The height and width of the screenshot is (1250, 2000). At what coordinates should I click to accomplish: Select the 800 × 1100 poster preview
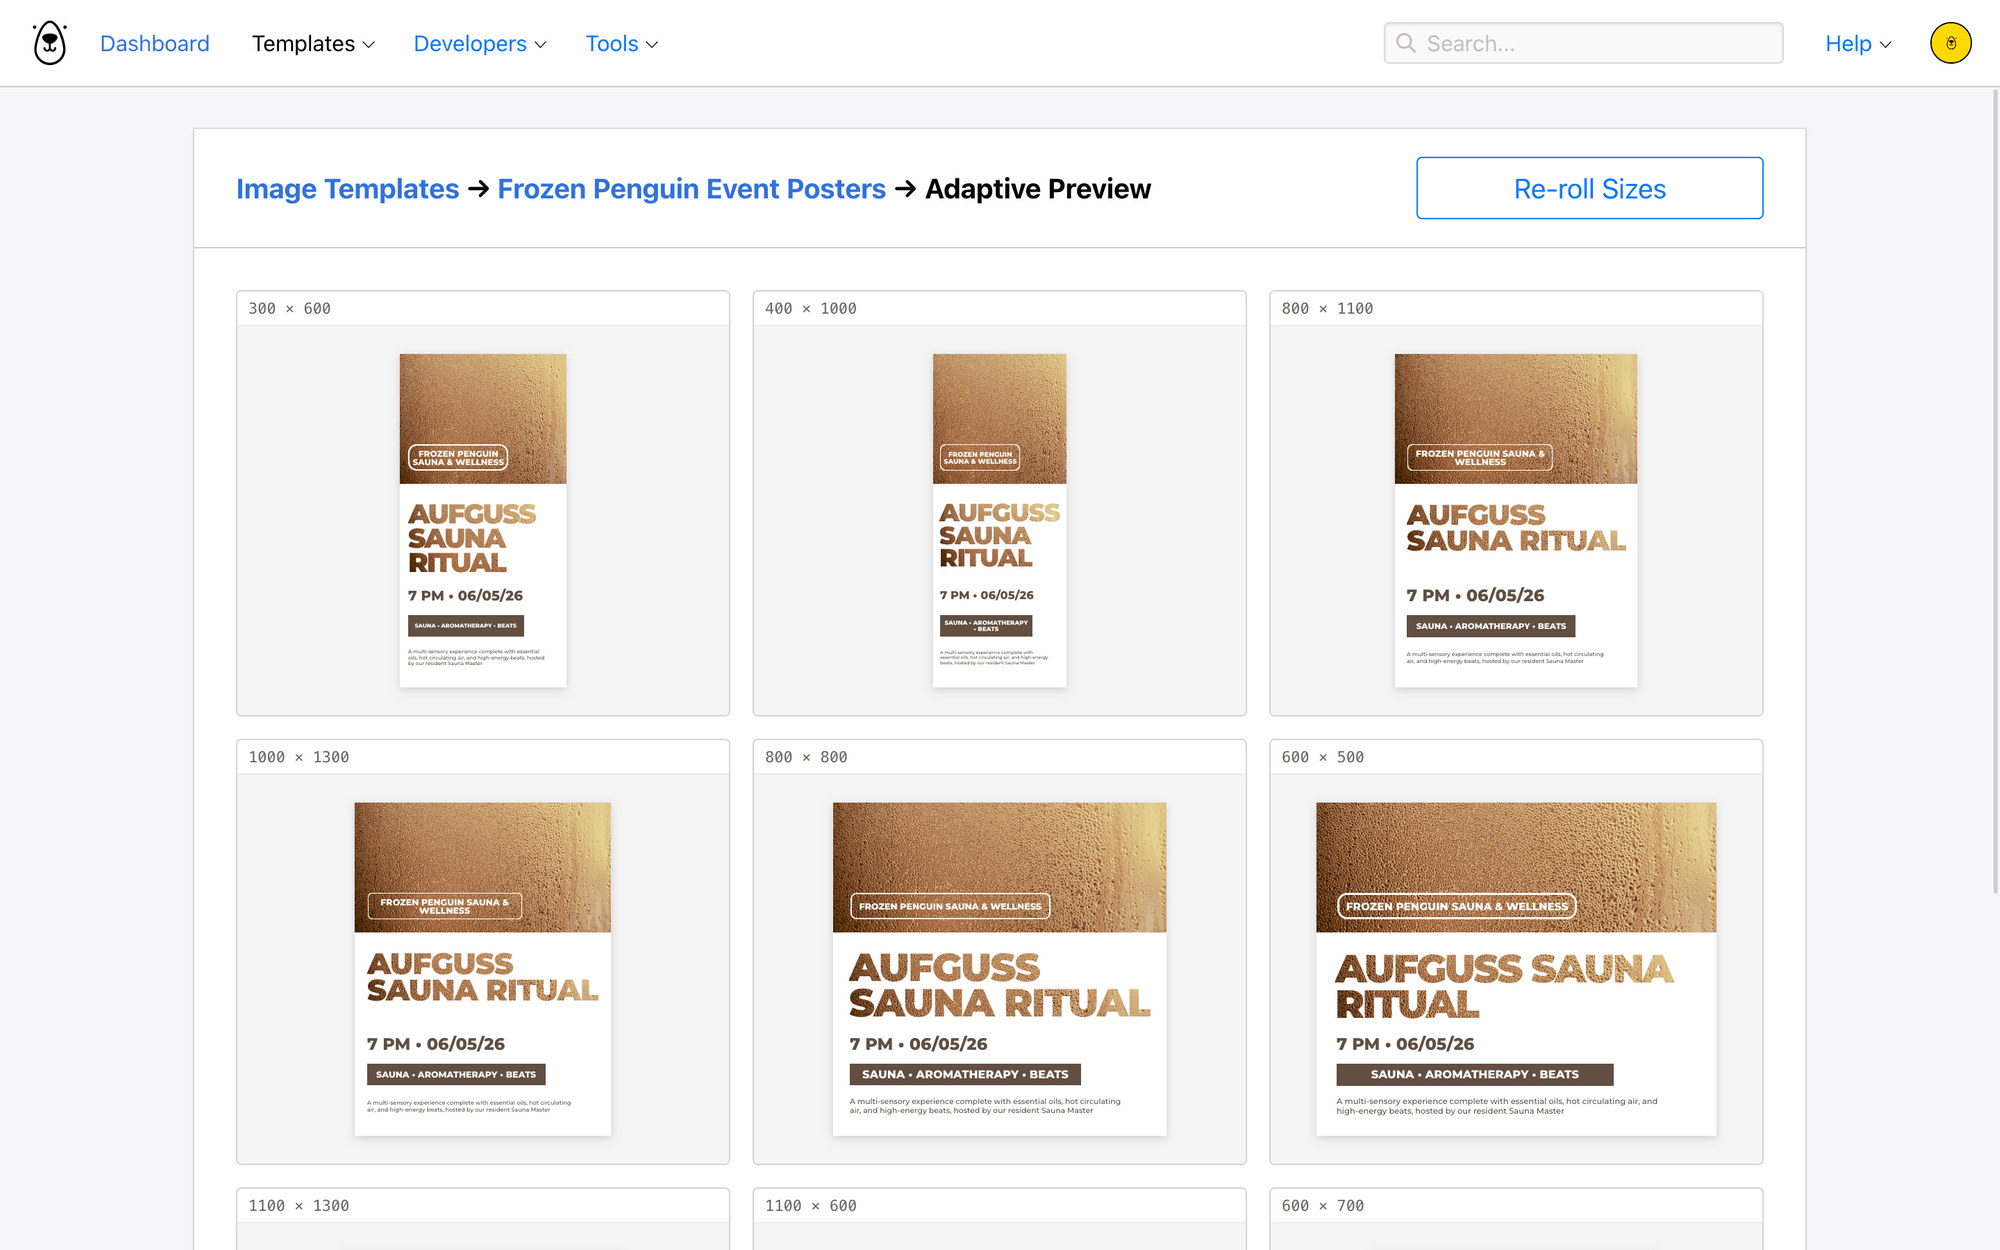pos(1516,520)
